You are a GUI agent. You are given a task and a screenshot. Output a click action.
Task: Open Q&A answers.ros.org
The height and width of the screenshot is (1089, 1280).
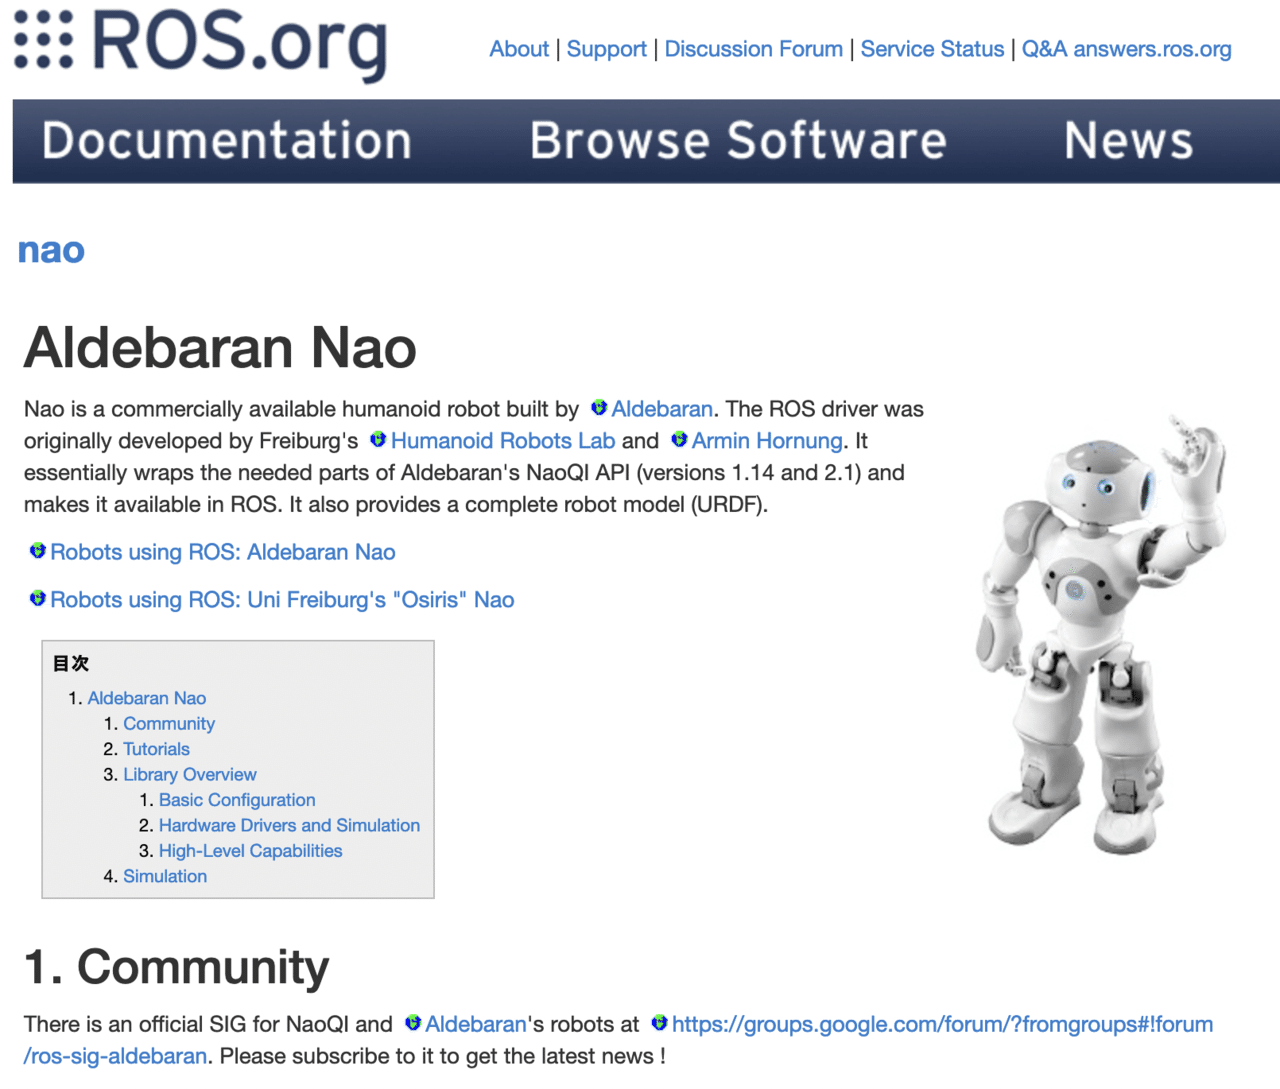click(x=1126, y=49)
